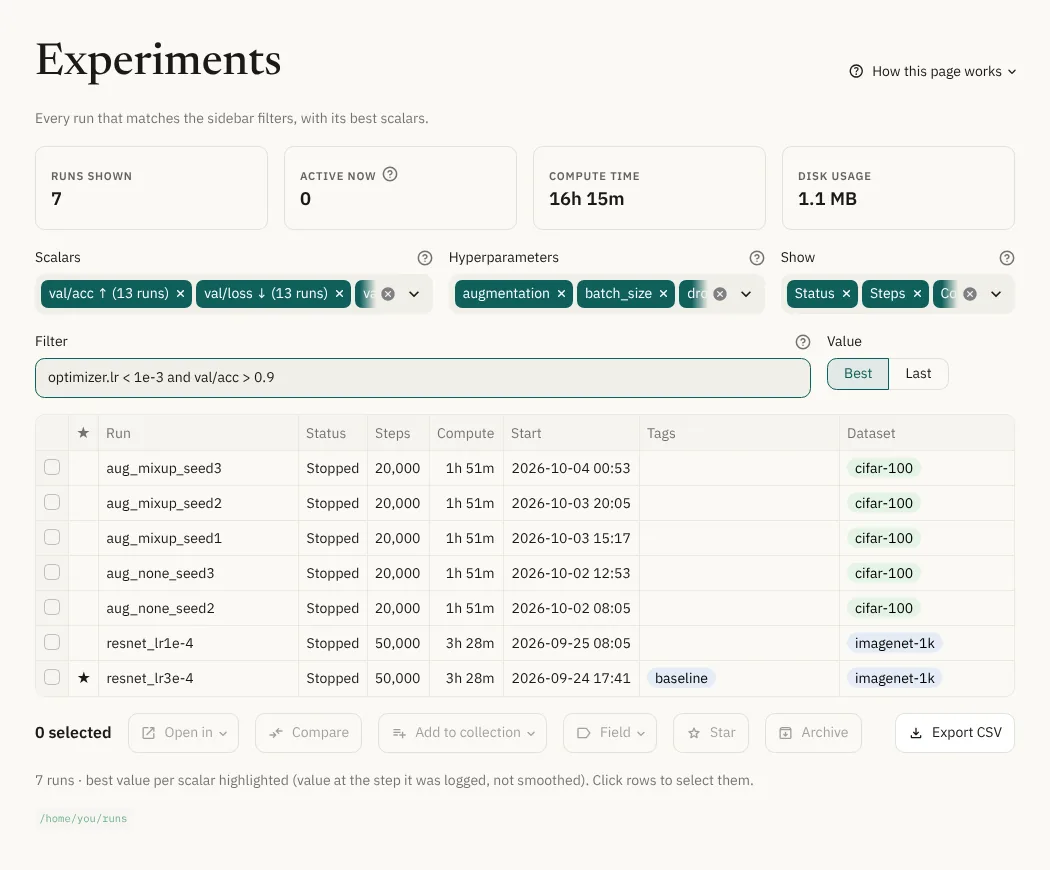Click the Hyperparameters help icon
The image size is (1050, 870).
[757, 258]
